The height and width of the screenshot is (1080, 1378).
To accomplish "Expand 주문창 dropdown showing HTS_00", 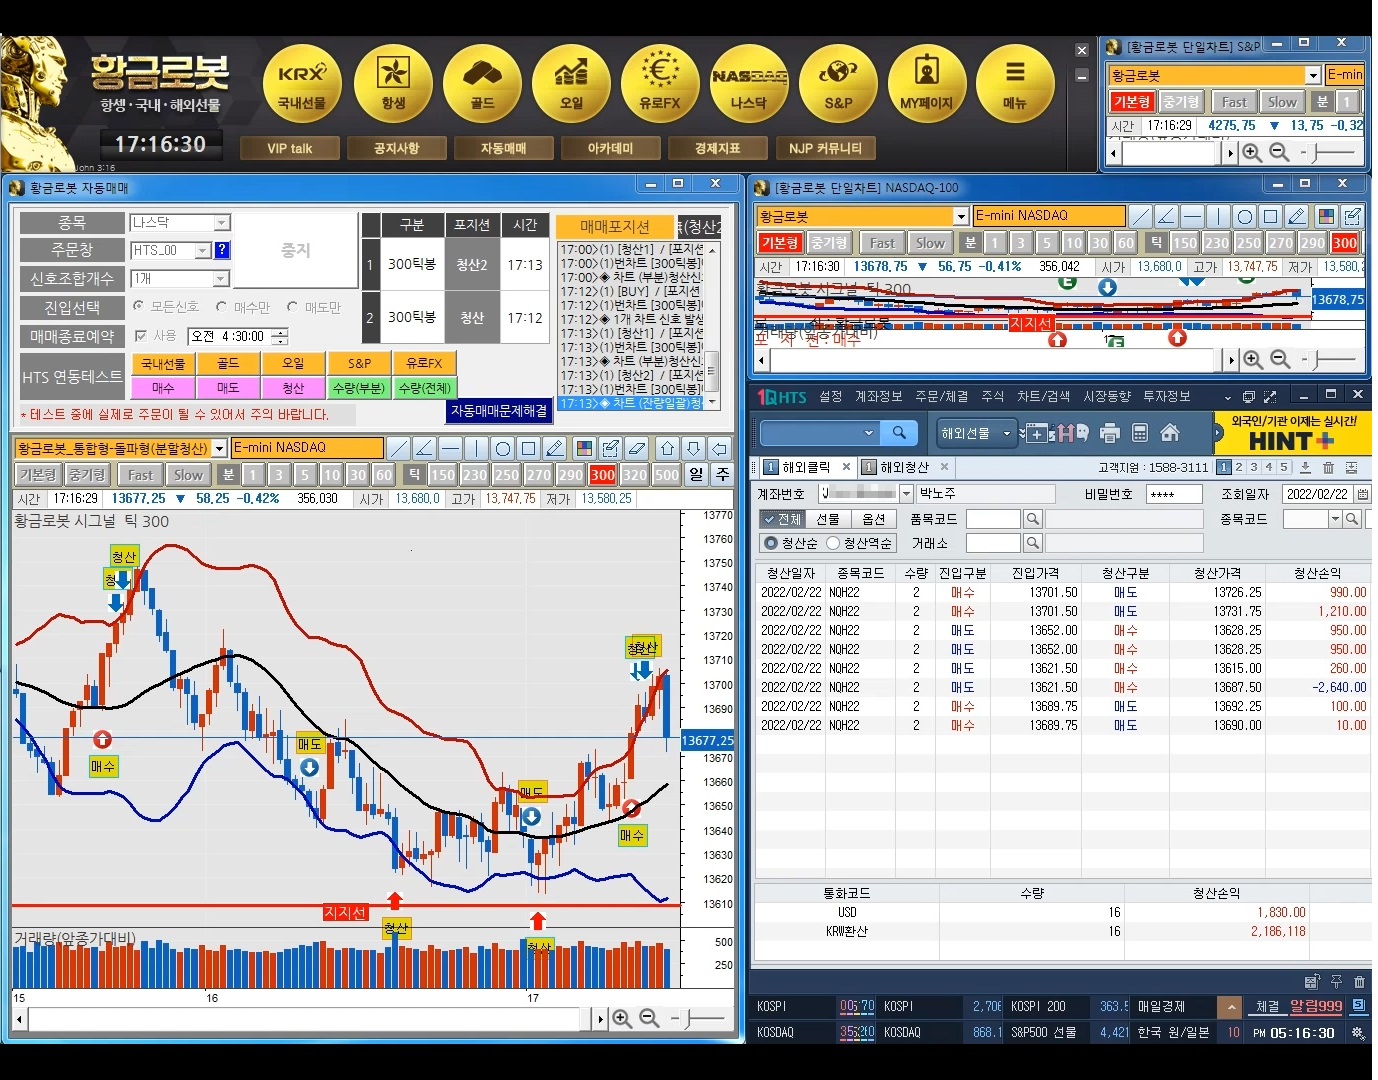I will click(x=203, y=250).
